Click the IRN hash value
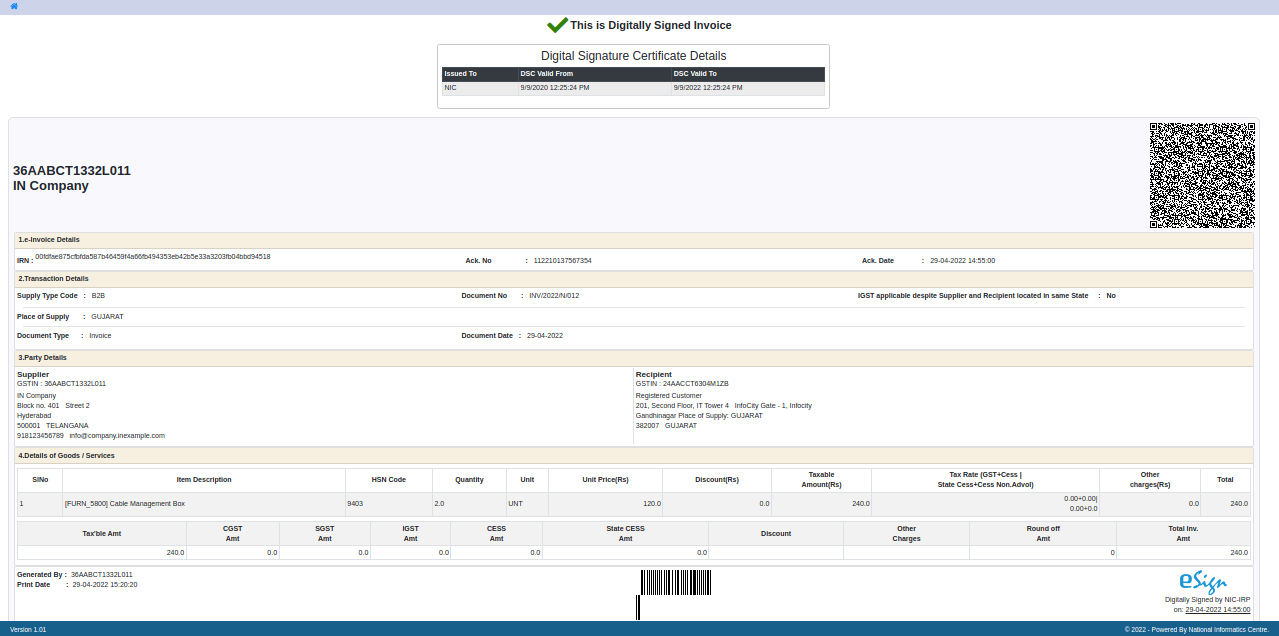 tap(153, 257)
